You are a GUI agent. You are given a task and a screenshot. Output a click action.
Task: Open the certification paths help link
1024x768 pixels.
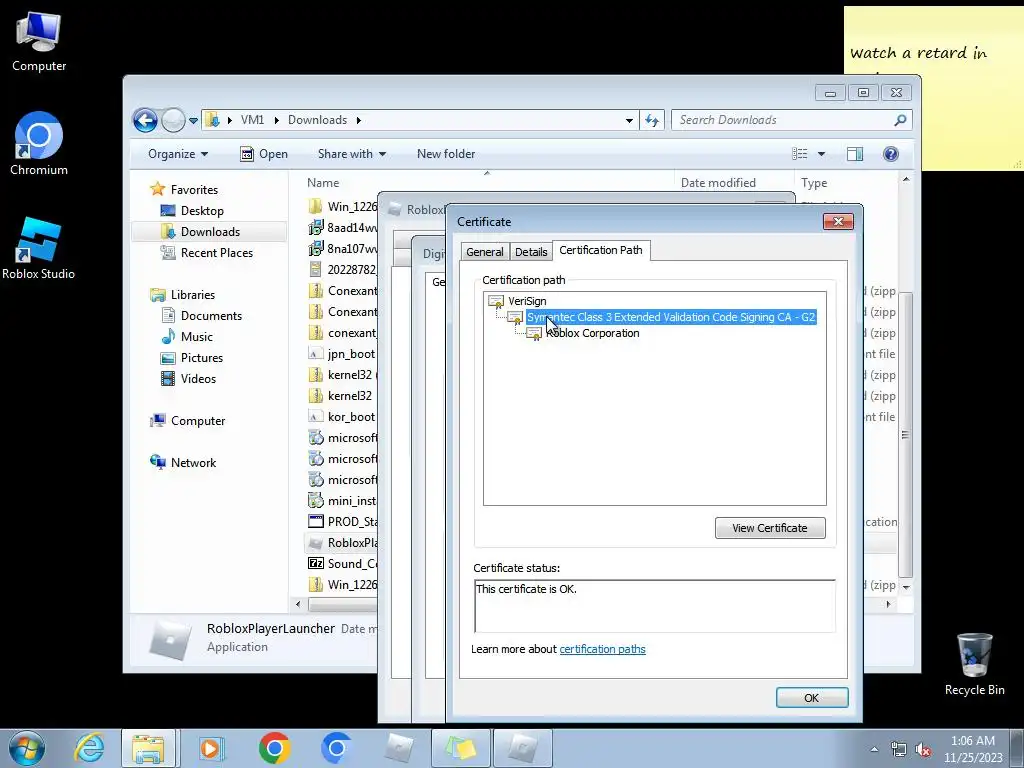tap(602, 649)
